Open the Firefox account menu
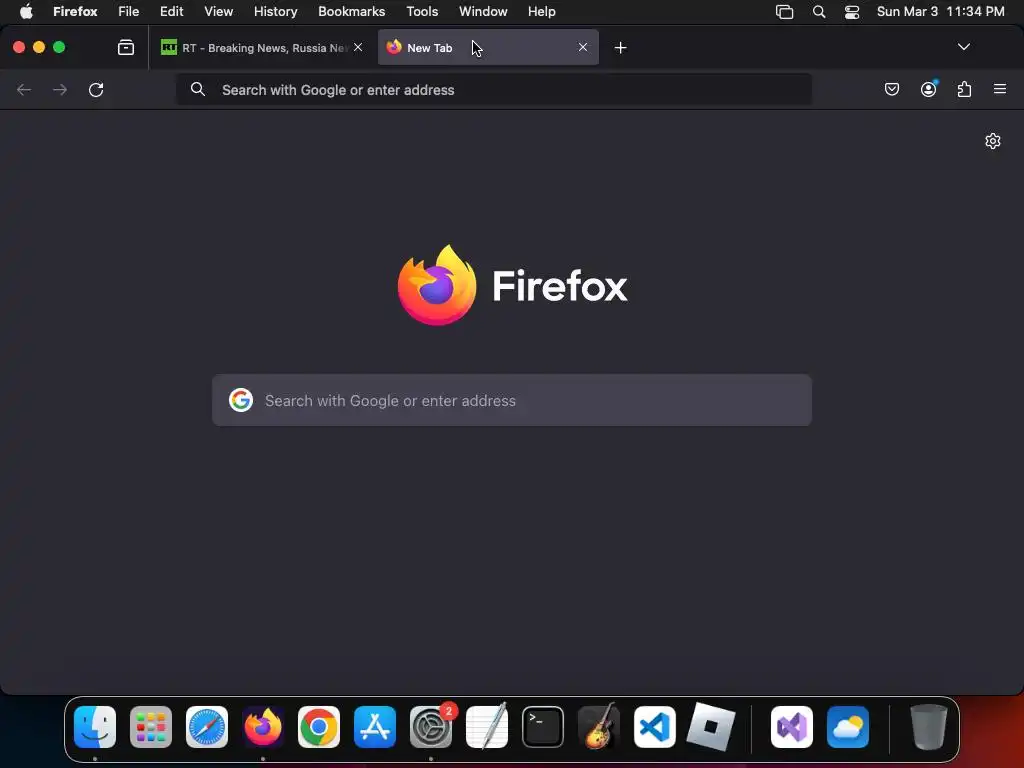 pos(928,89)
